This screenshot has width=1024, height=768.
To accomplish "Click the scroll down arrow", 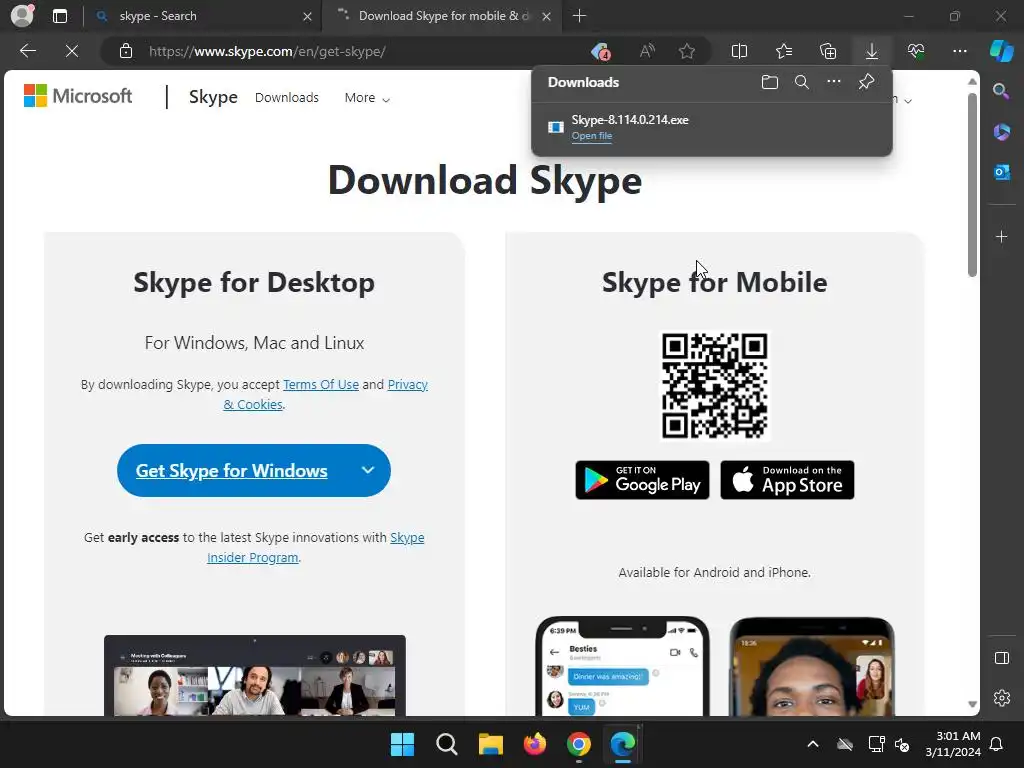I will pos(972,704).
